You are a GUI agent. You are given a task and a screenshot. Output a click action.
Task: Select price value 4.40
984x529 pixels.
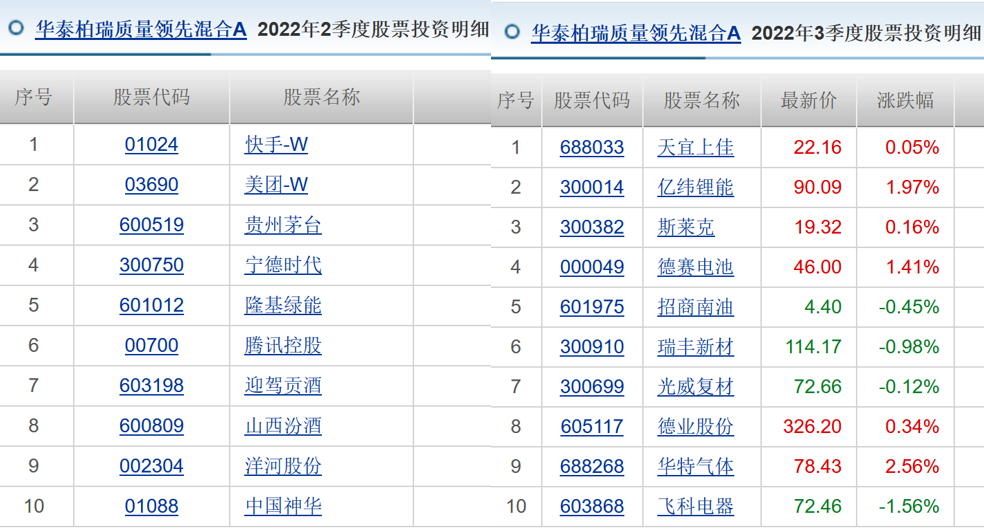click(823, 307)
